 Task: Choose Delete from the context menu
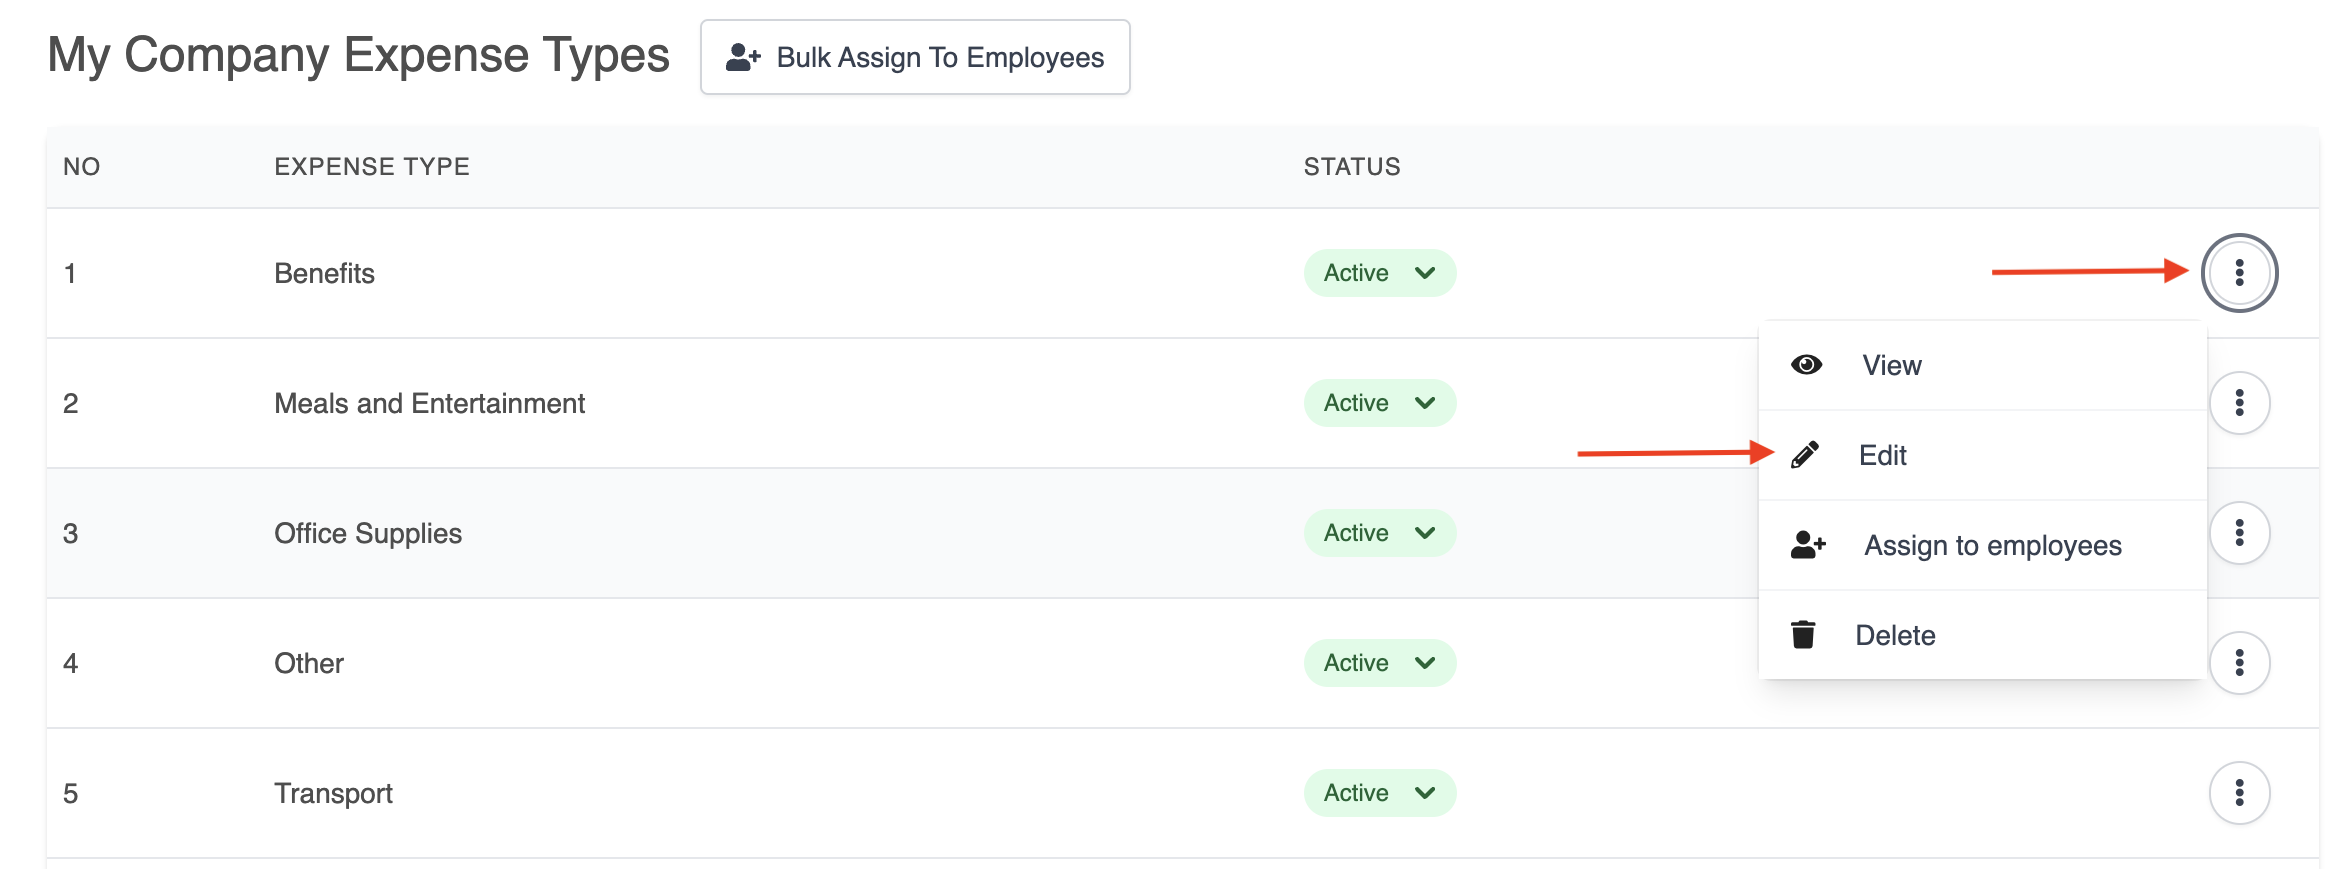pos(1982,635)
